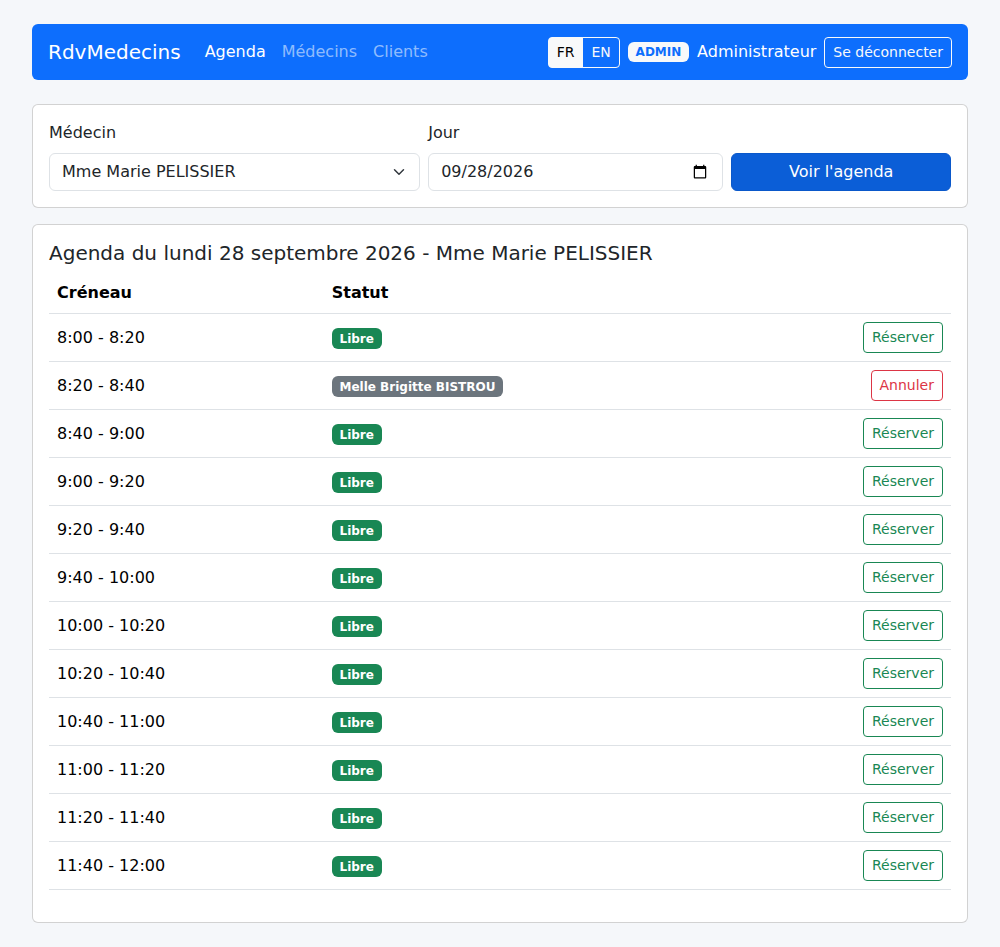The image size is (1000, 947).
Task: Book the 11:40 - 12:00 slot
Action: coord(902,865)
